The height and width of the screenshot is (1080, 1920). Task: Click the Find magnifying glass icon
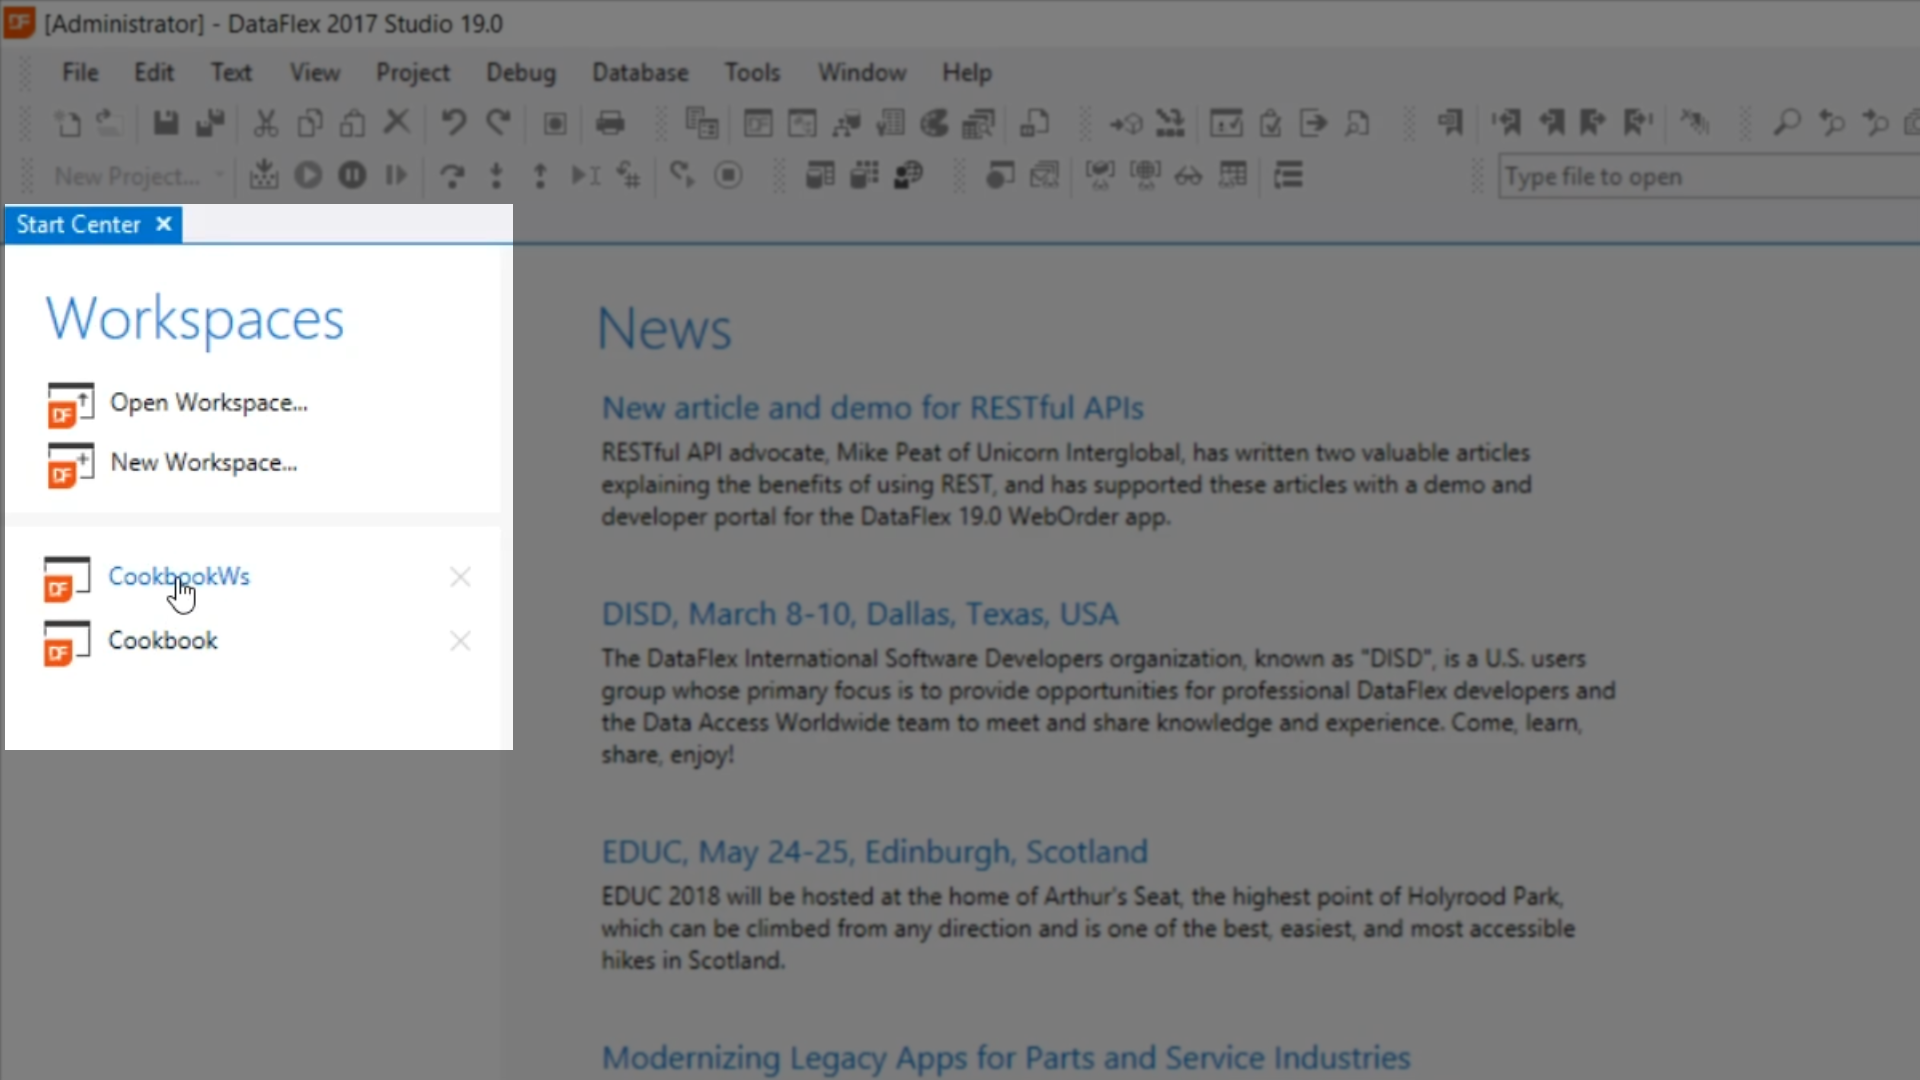1786,123
